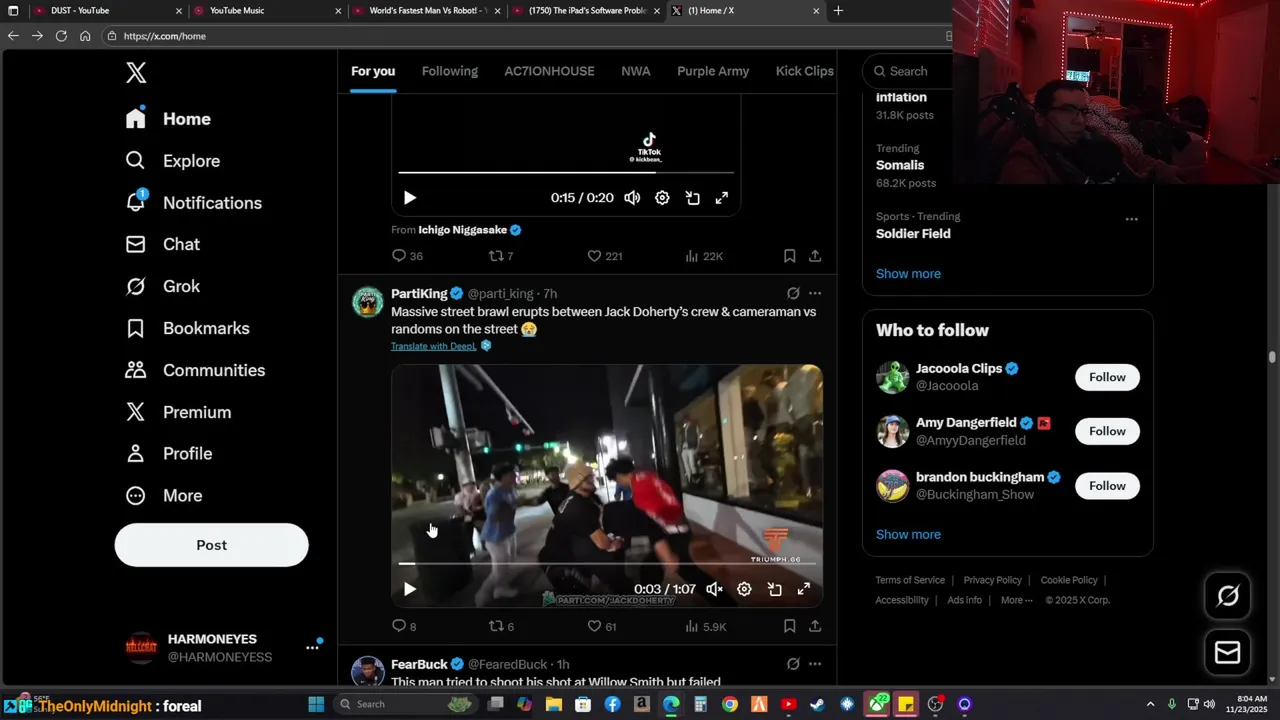Toggle sound on the TikTok video
This screenshot has height=720, width=1280.
coord(632,198)
